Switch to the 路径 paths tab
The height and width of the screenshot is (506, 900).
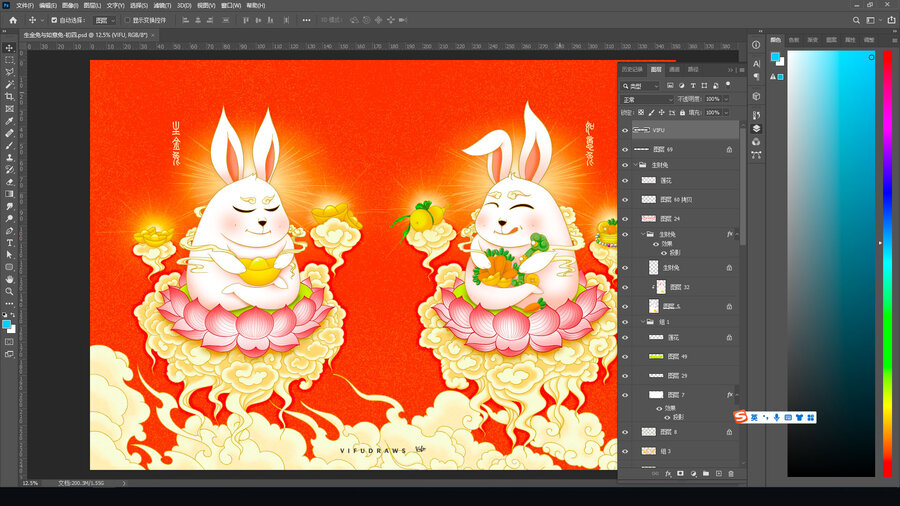(693, 69)
